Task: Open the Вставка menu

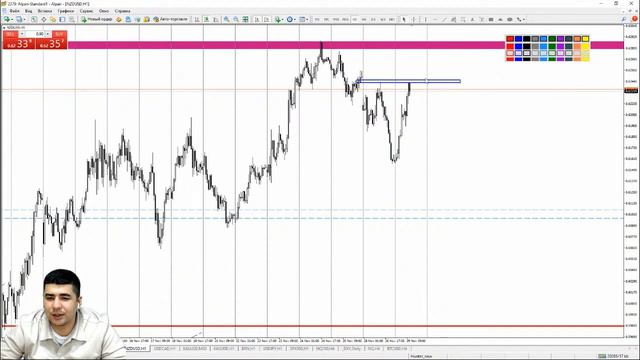Action: [45, 11]
